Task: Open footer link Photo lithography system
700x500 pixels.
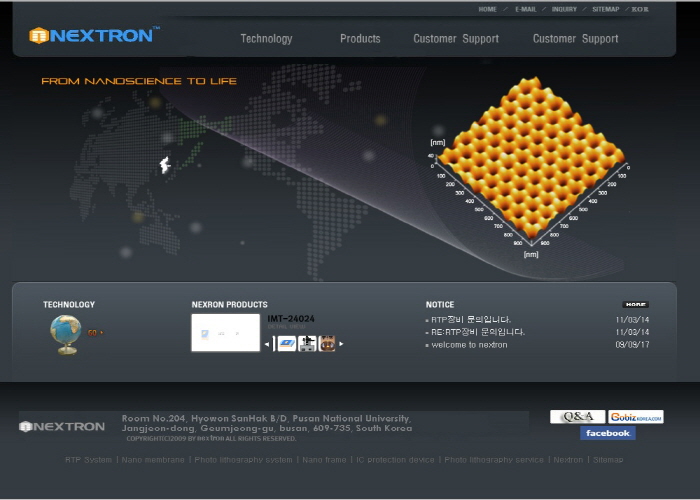Action: point(243,460)
